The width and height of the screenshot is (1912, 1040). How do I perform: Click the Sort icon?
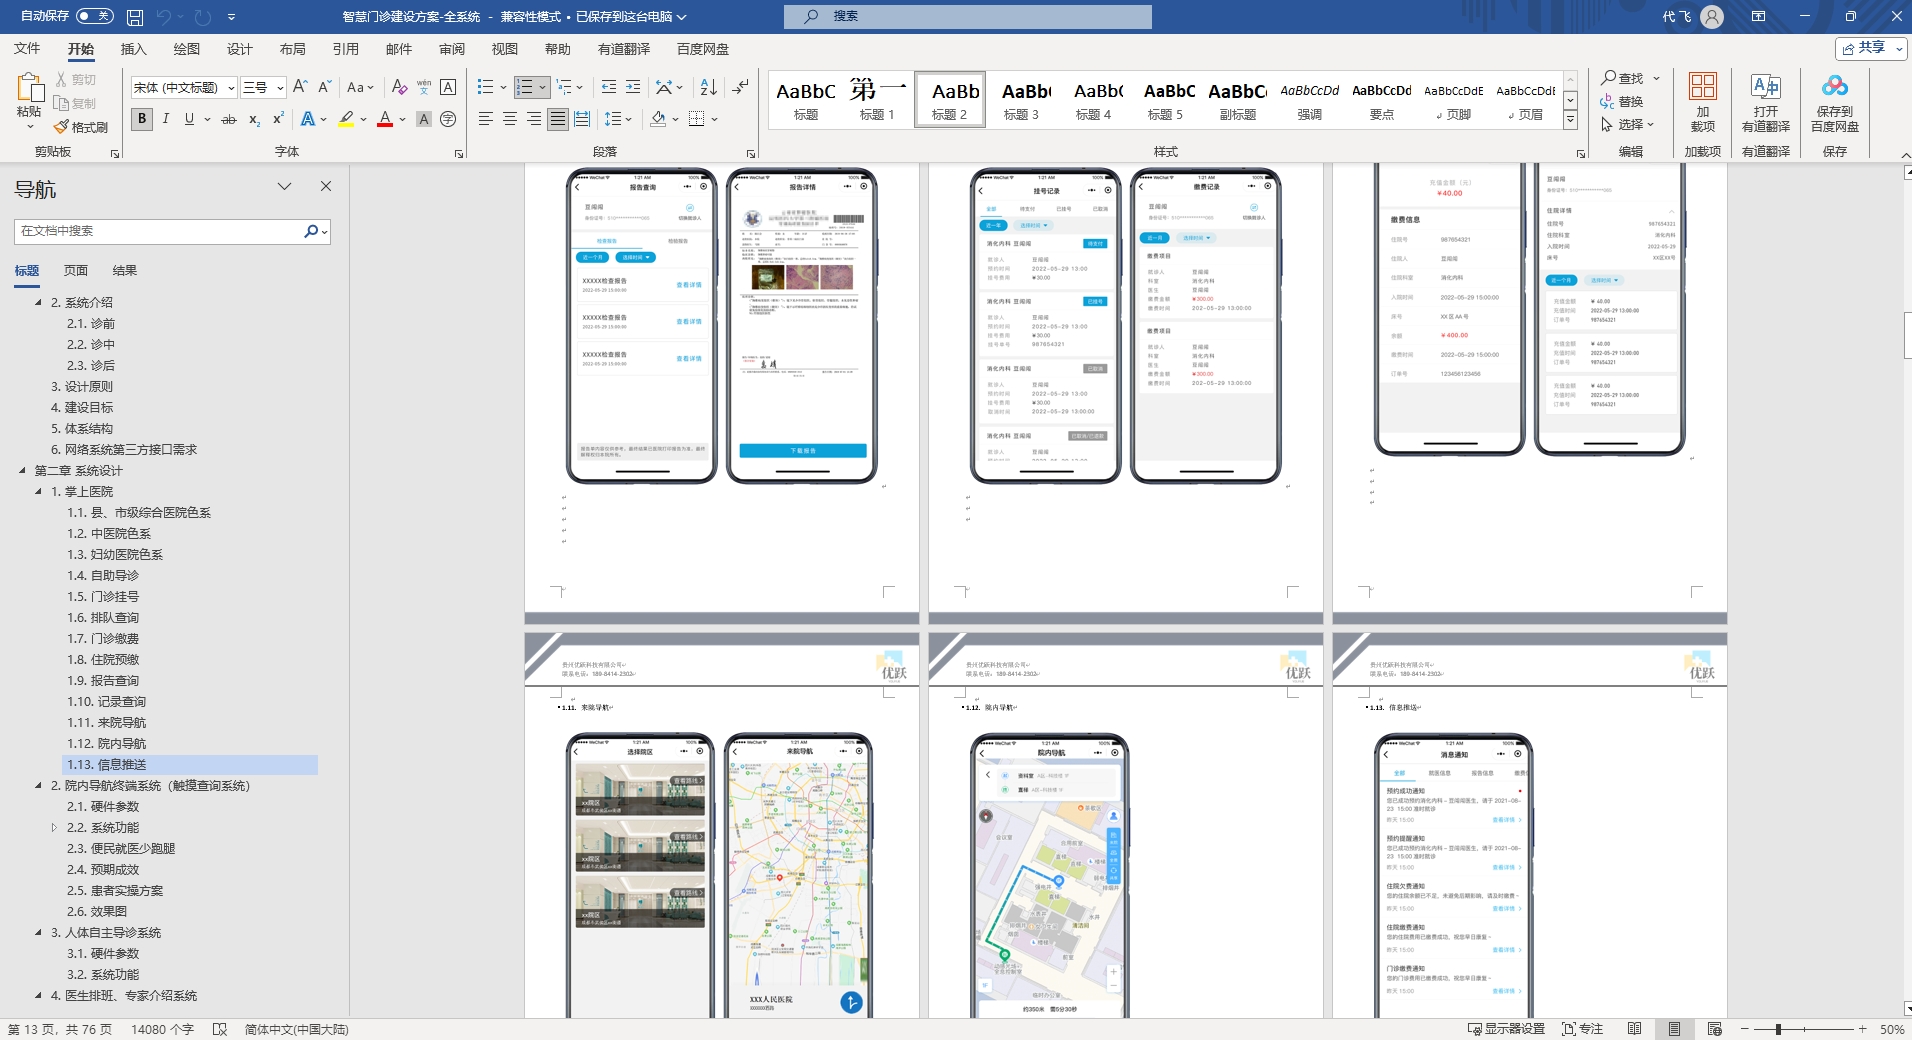coord(708,87)
